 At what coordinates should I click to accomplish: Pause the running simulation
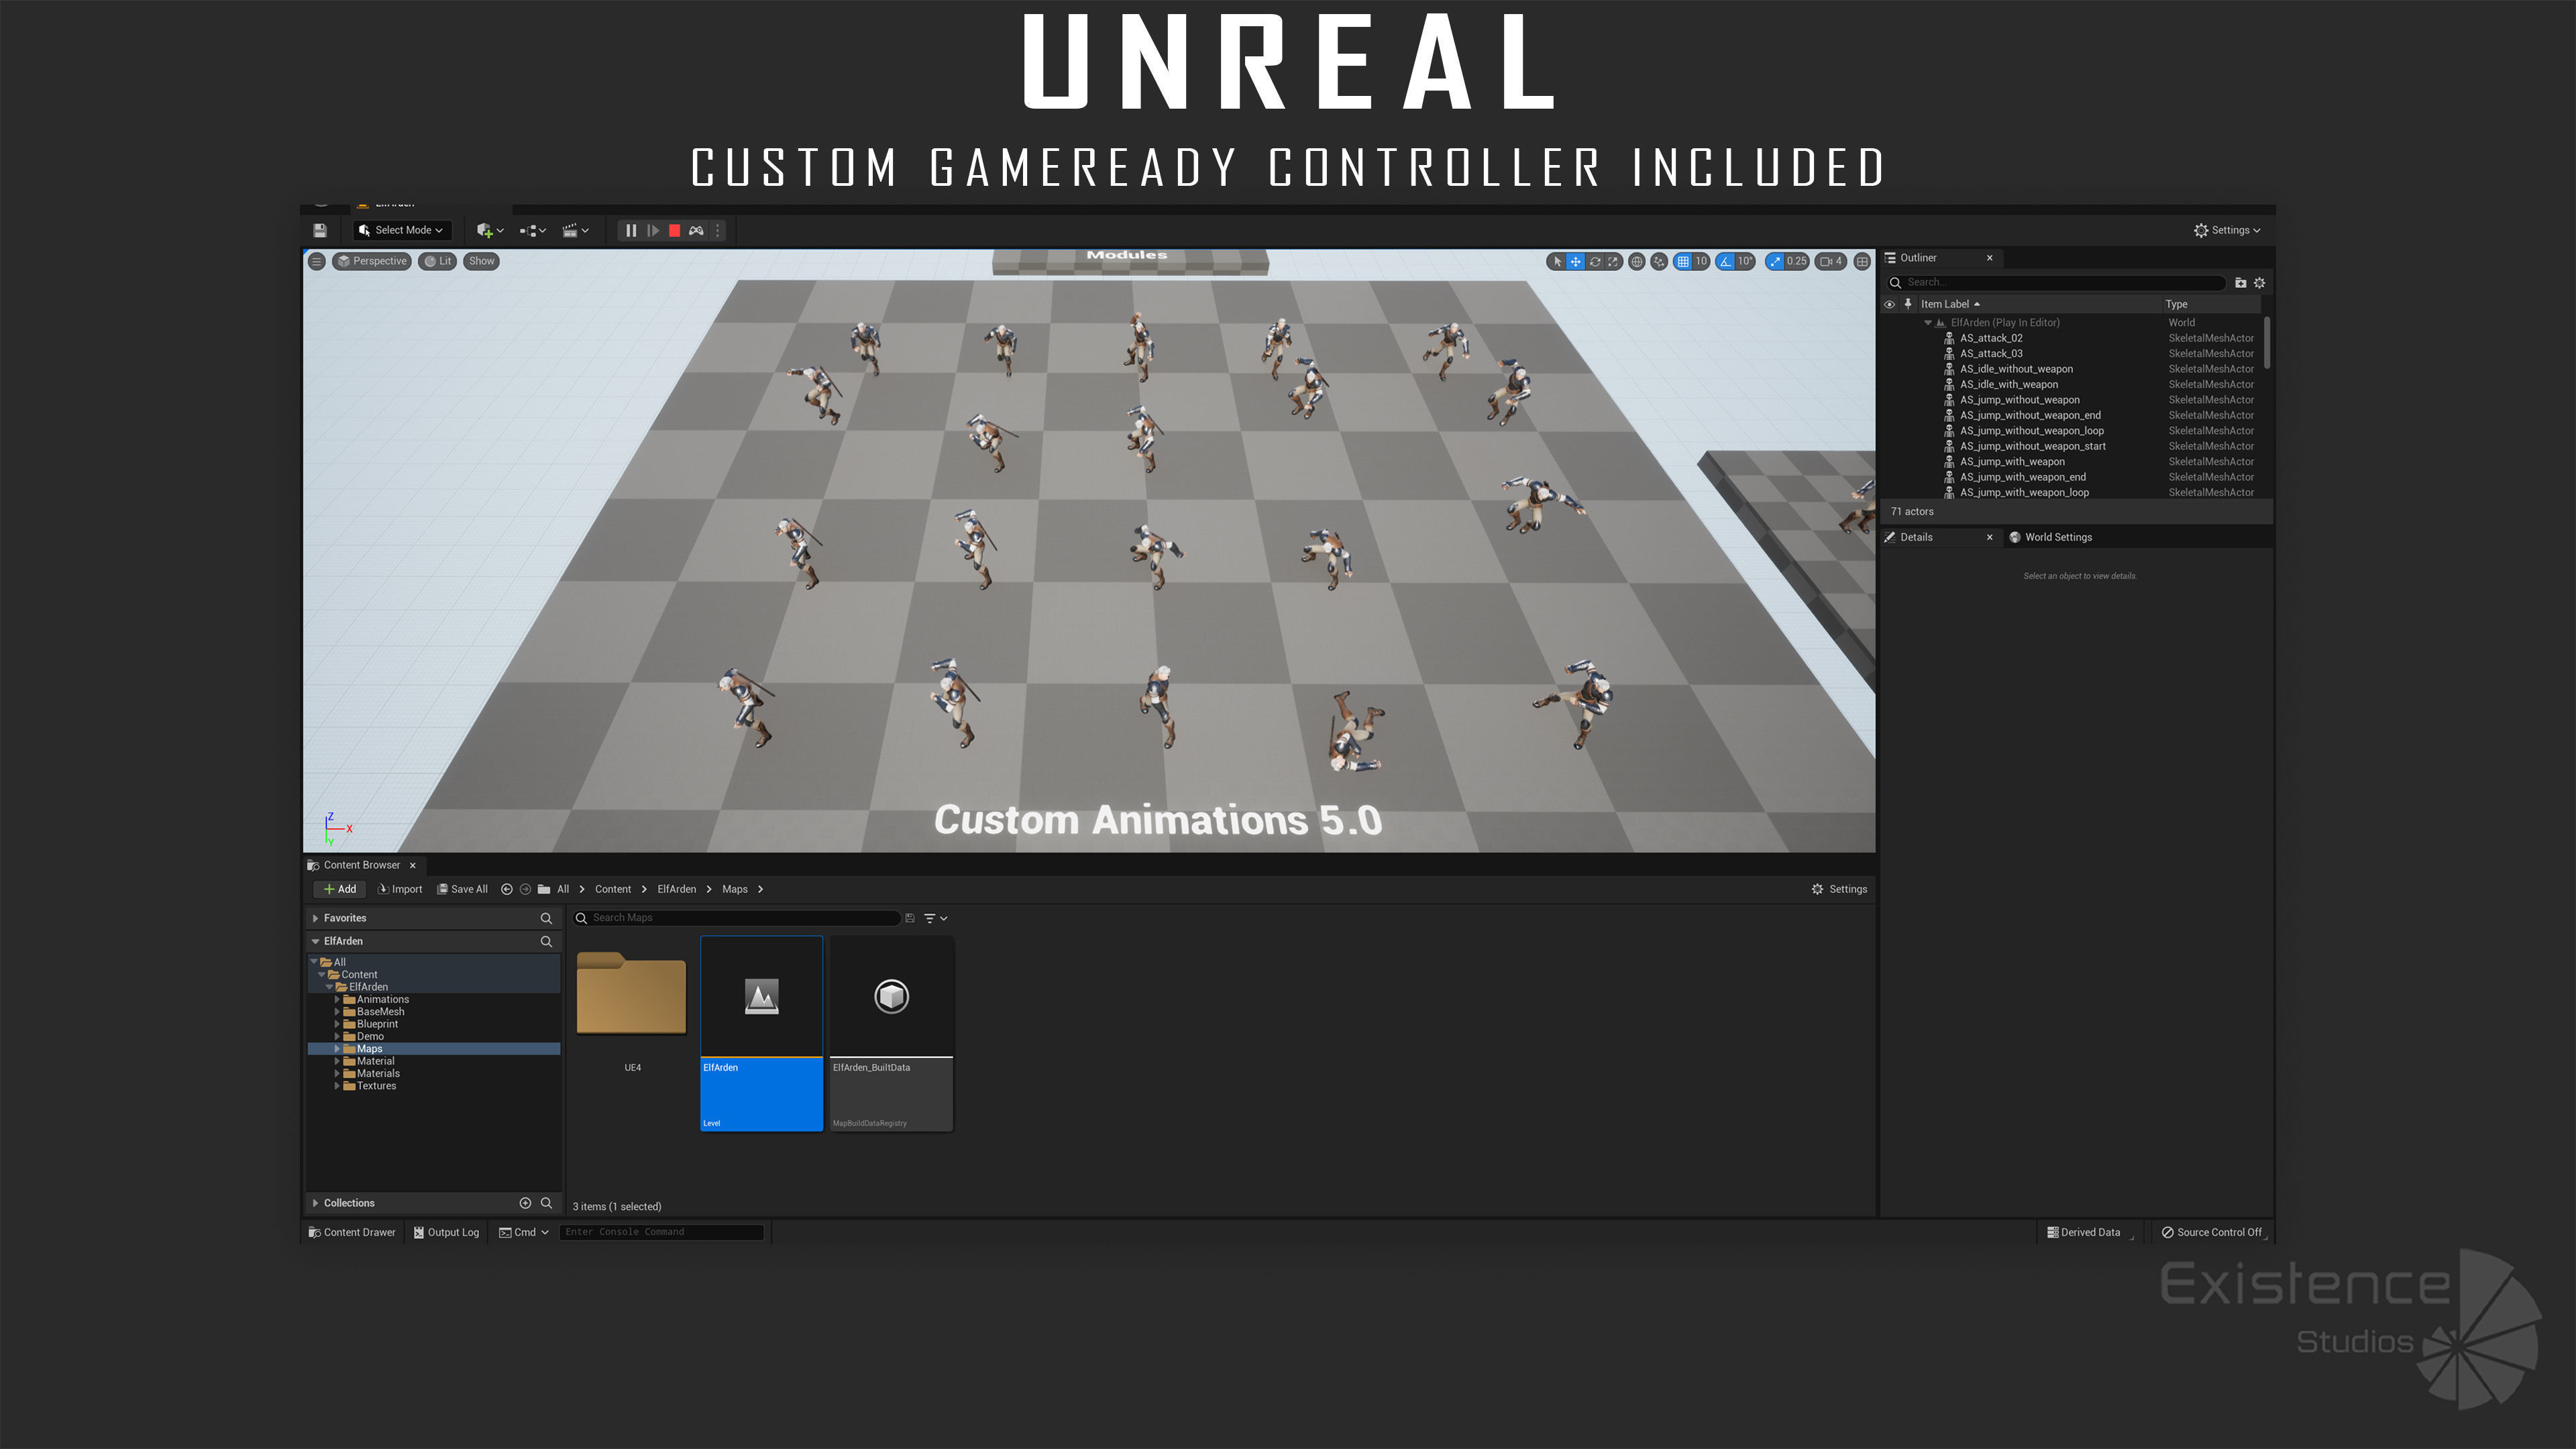631,230
